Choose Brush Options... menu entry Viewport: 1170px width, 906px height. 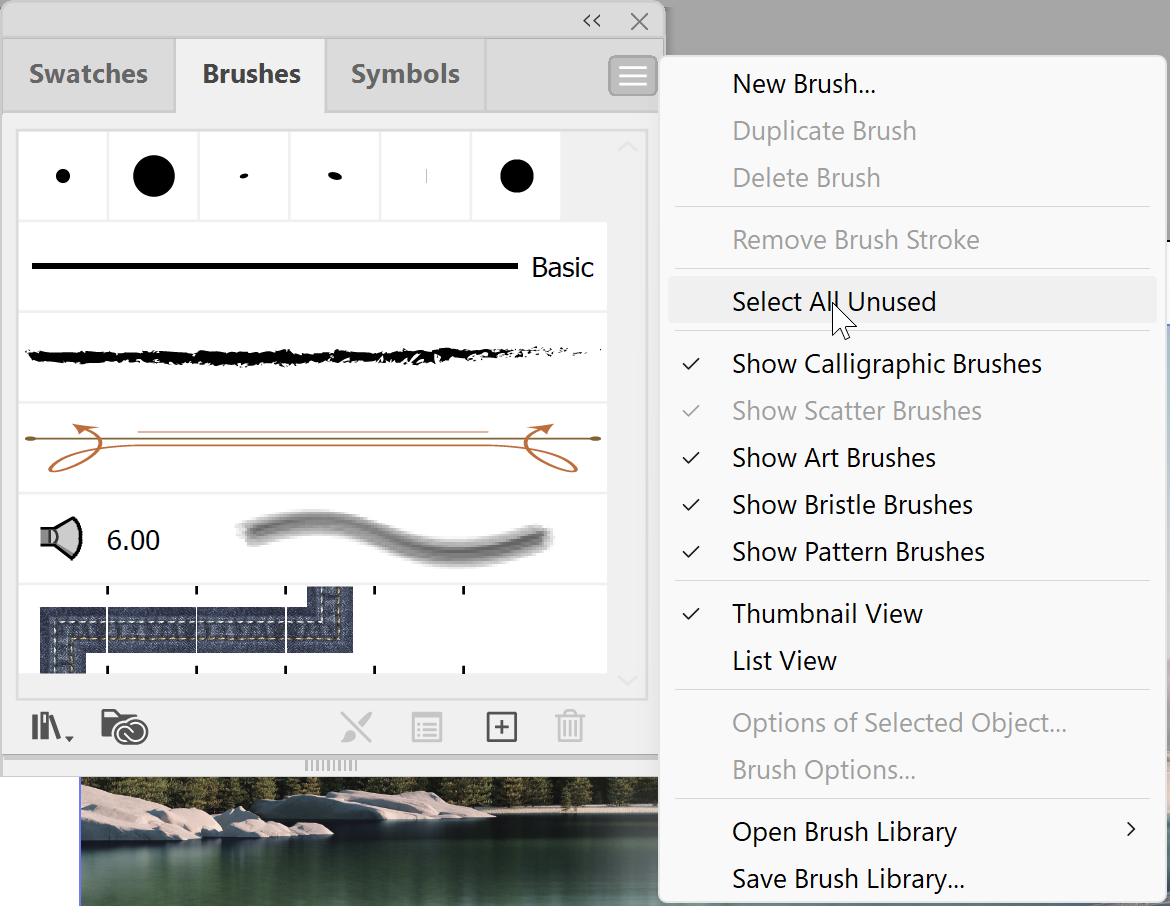click(x=912, y=769)
